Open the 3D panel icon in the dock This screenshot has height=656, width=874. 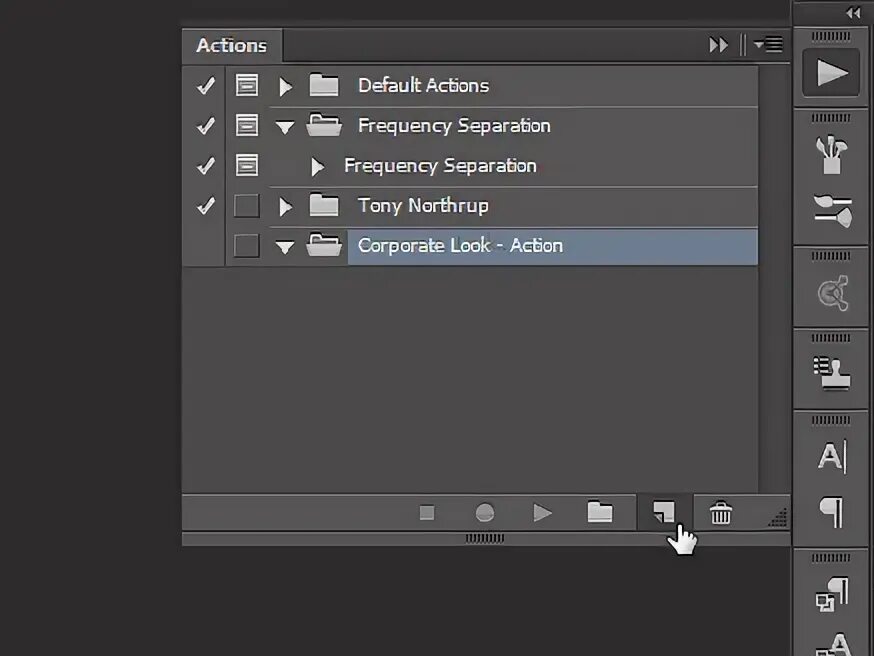(x=832, y=292)
